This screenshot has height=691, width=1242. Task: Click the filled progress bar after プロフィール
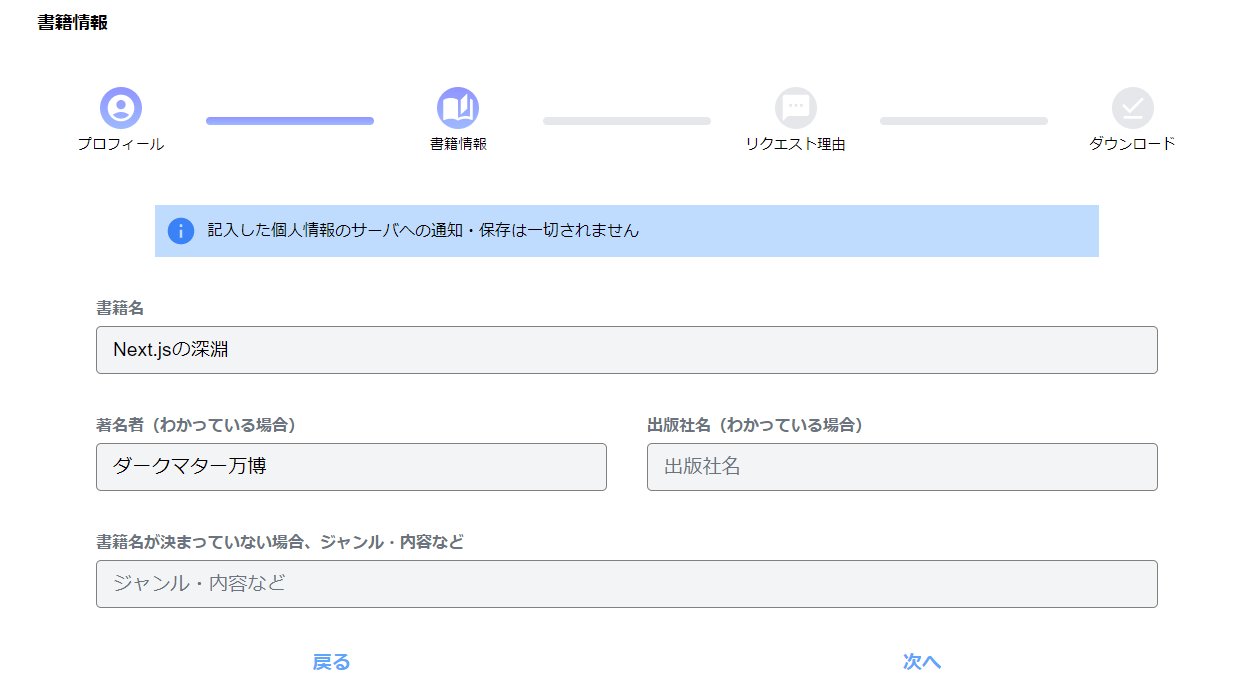[x=289, y=120]
